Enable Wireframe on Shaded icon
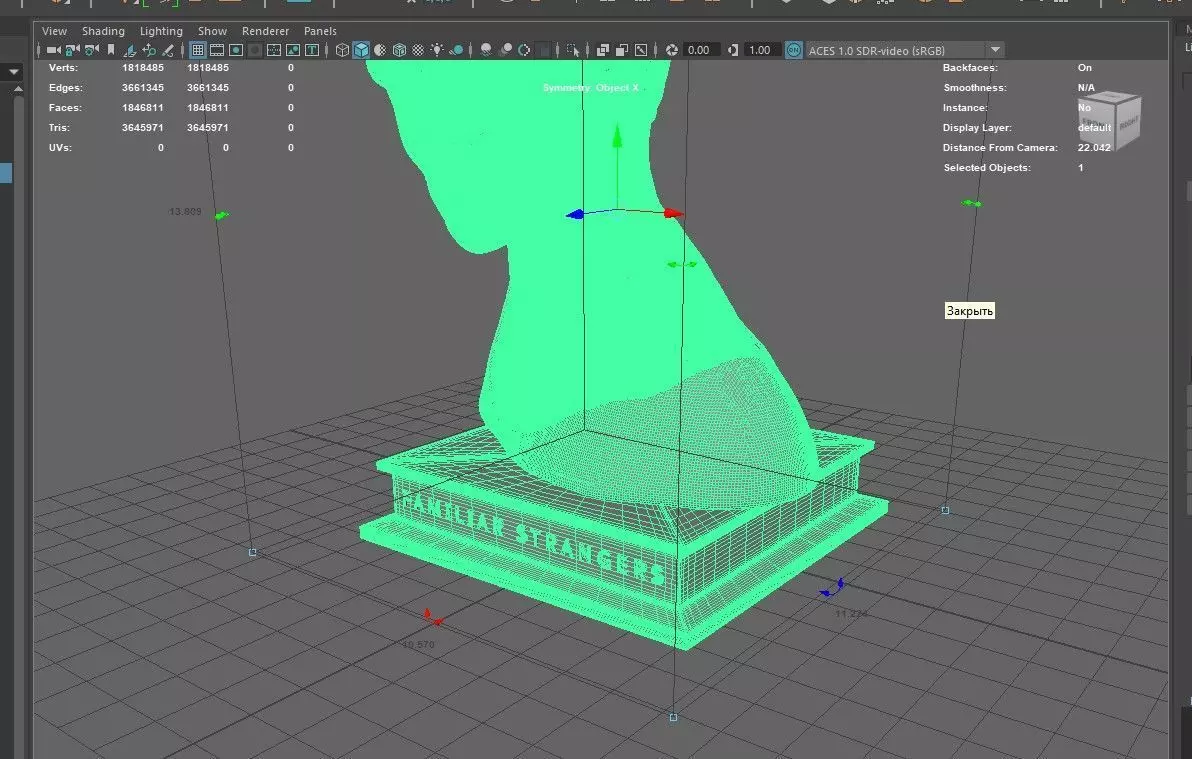Image resolution: width=1192 pixels, height=759 pixels. (x=399, y=50)
